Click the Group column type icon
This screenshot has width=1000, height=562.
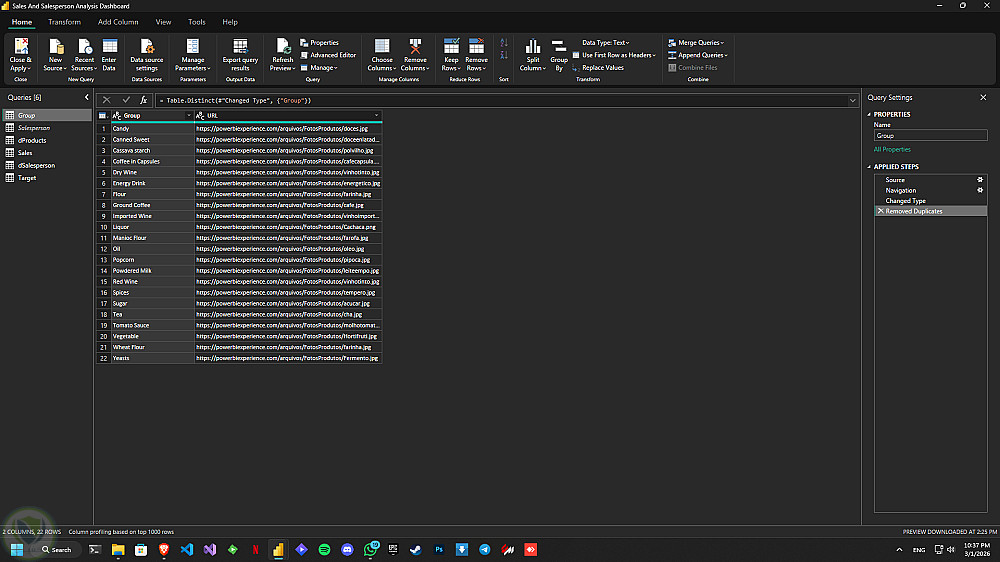[x=117, y=115]
